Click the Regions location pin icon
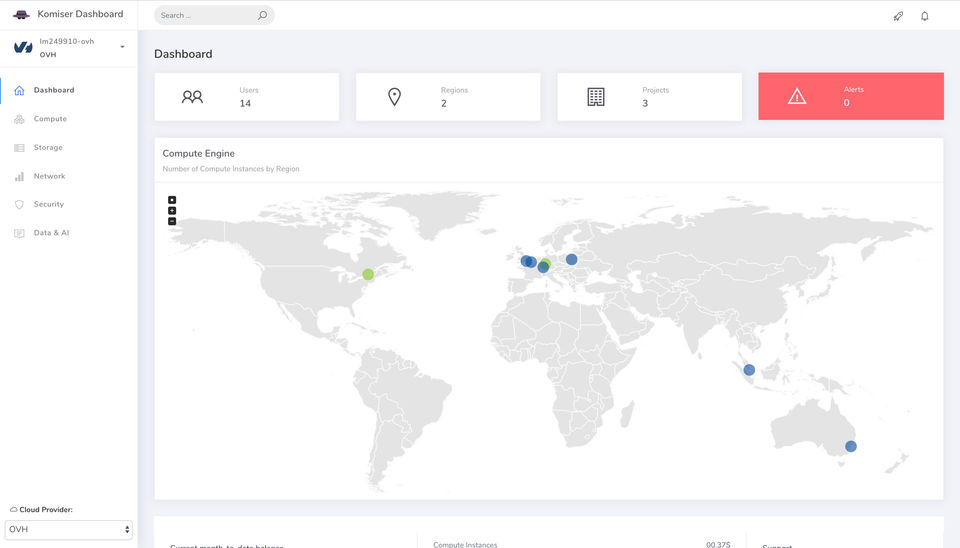The image size is (960, 548). 394,97
